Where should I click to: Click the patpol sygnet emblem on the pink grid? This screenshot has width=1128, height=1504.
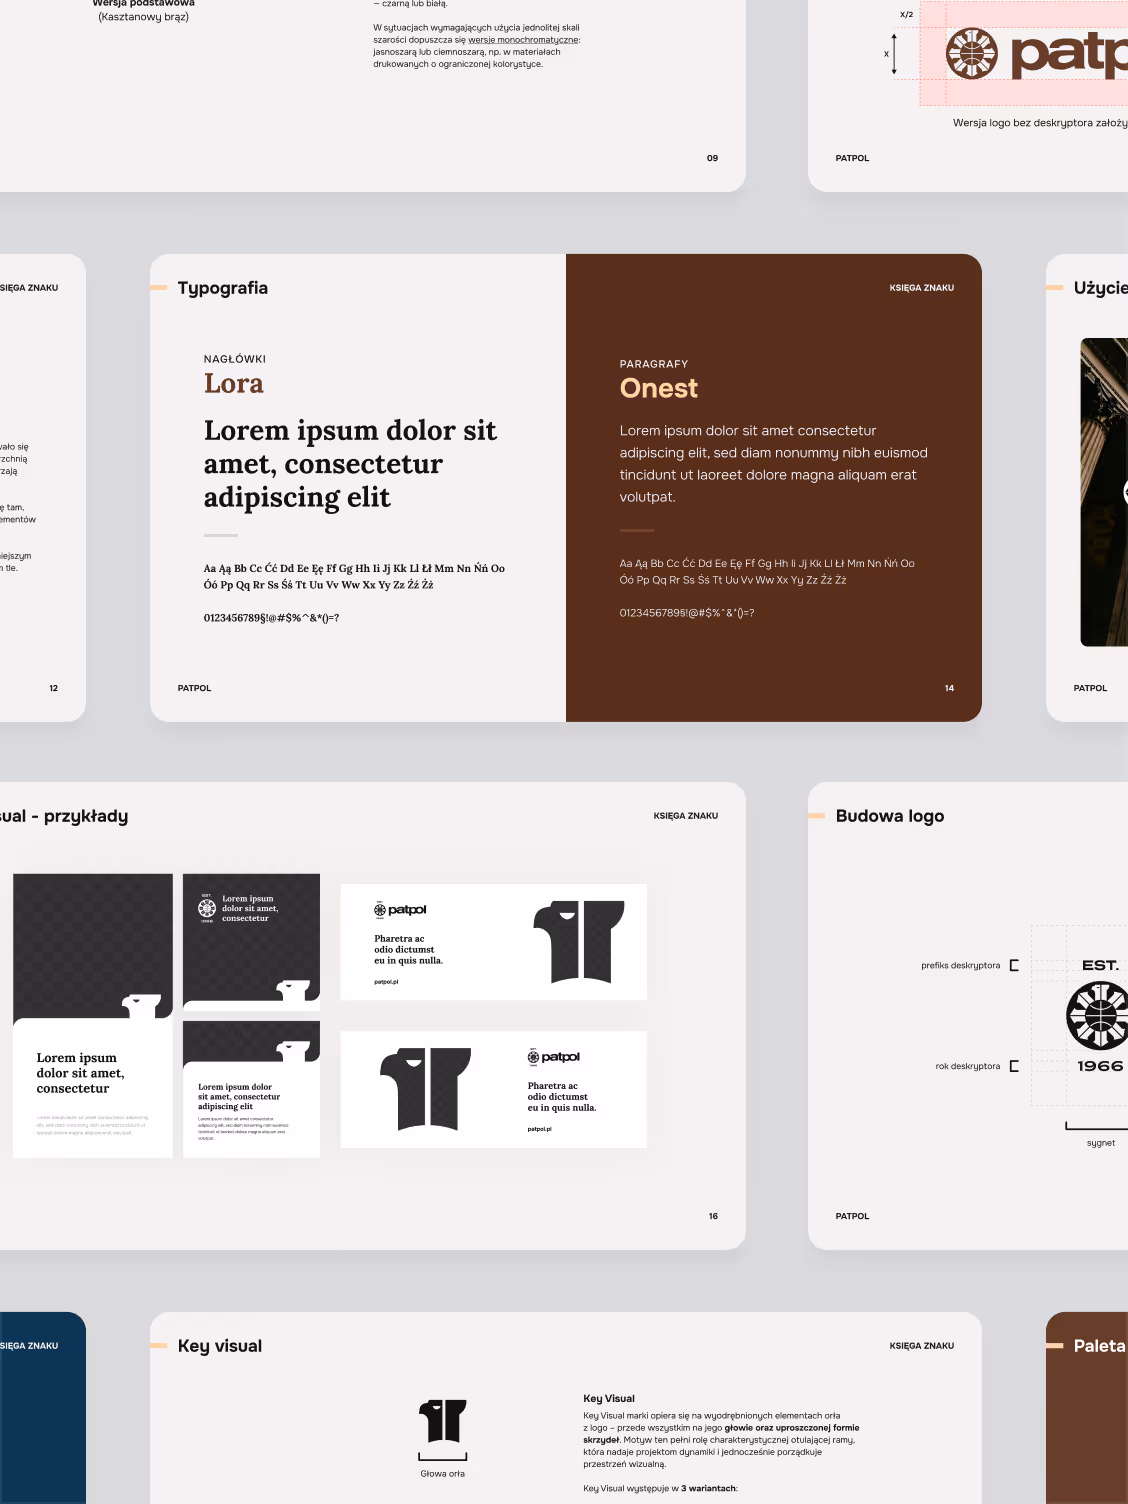(972, 54)
